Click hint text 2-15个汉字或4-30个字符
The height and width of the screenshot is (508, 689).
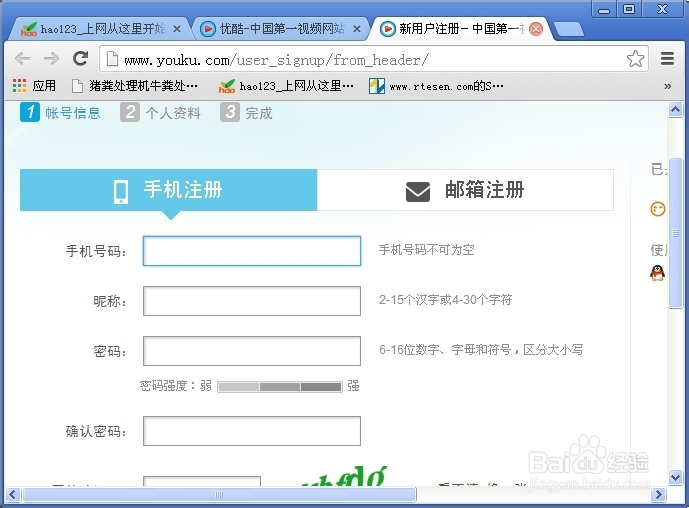coord(446,300)
